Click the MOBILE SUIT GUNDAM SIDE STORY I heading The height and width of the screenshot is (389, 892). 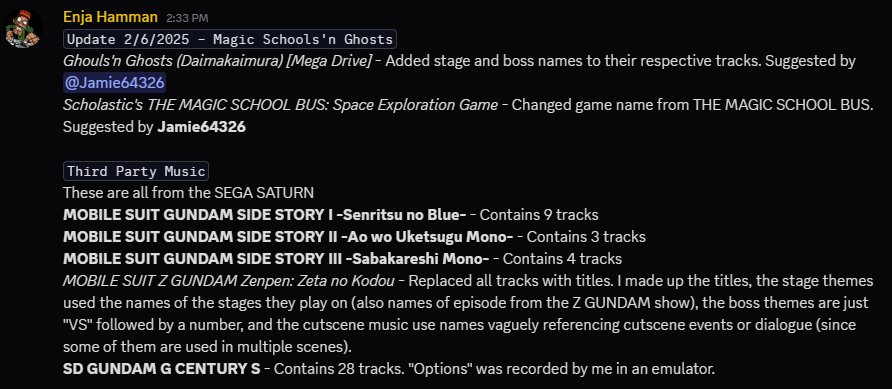coord(265,214)
